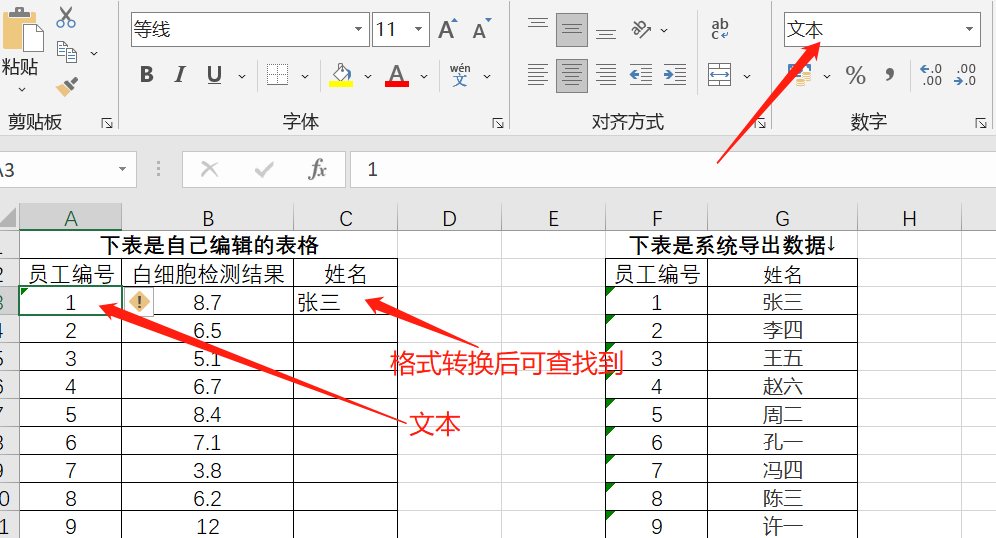
Task: Confirm formula entry with checkmark
Action: 264,170
